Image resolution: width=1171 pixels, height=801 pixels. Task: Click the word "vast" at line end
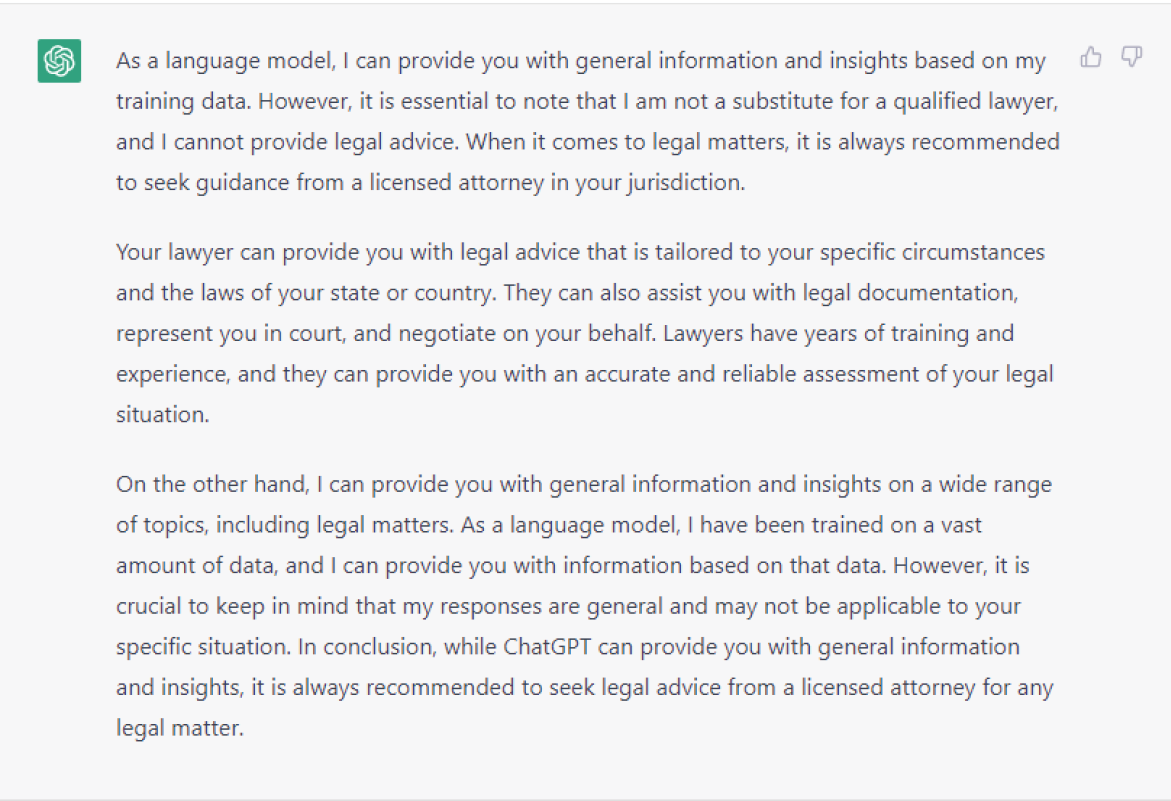[x=961, y=525]
